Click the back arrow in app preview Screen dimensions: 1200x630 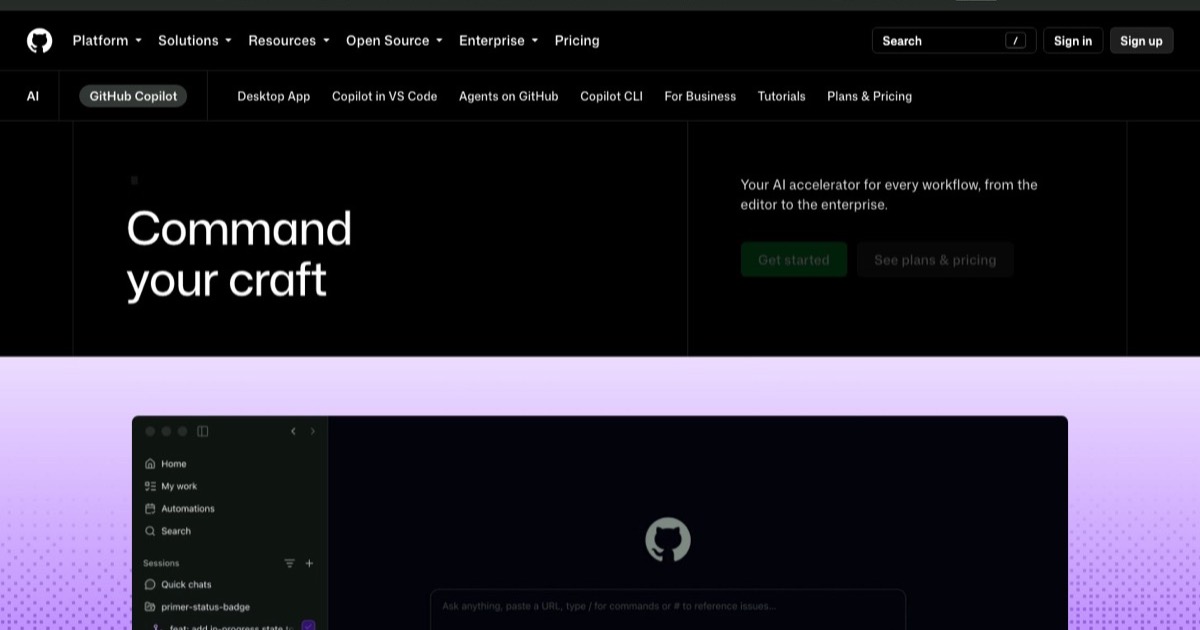click(293, 431)
